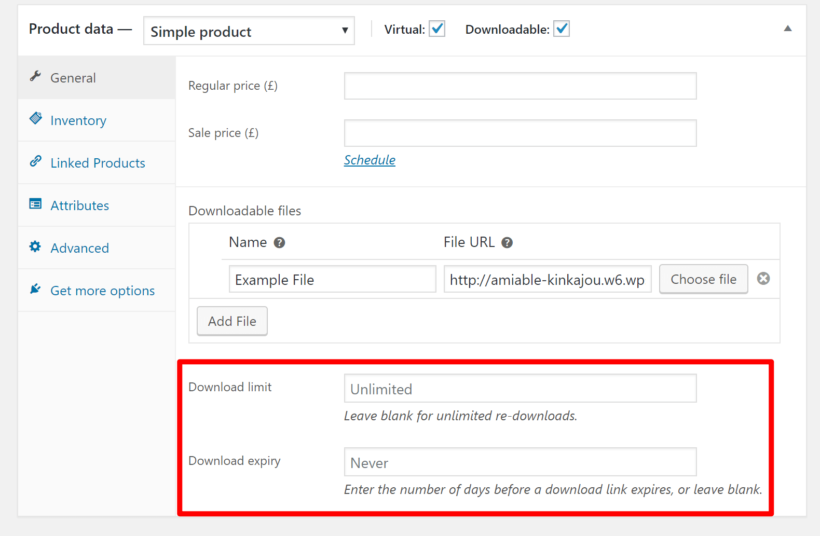This screenshot has width=820, height=536.
Task: Switch to the Attributes tab
Action: 97,206
